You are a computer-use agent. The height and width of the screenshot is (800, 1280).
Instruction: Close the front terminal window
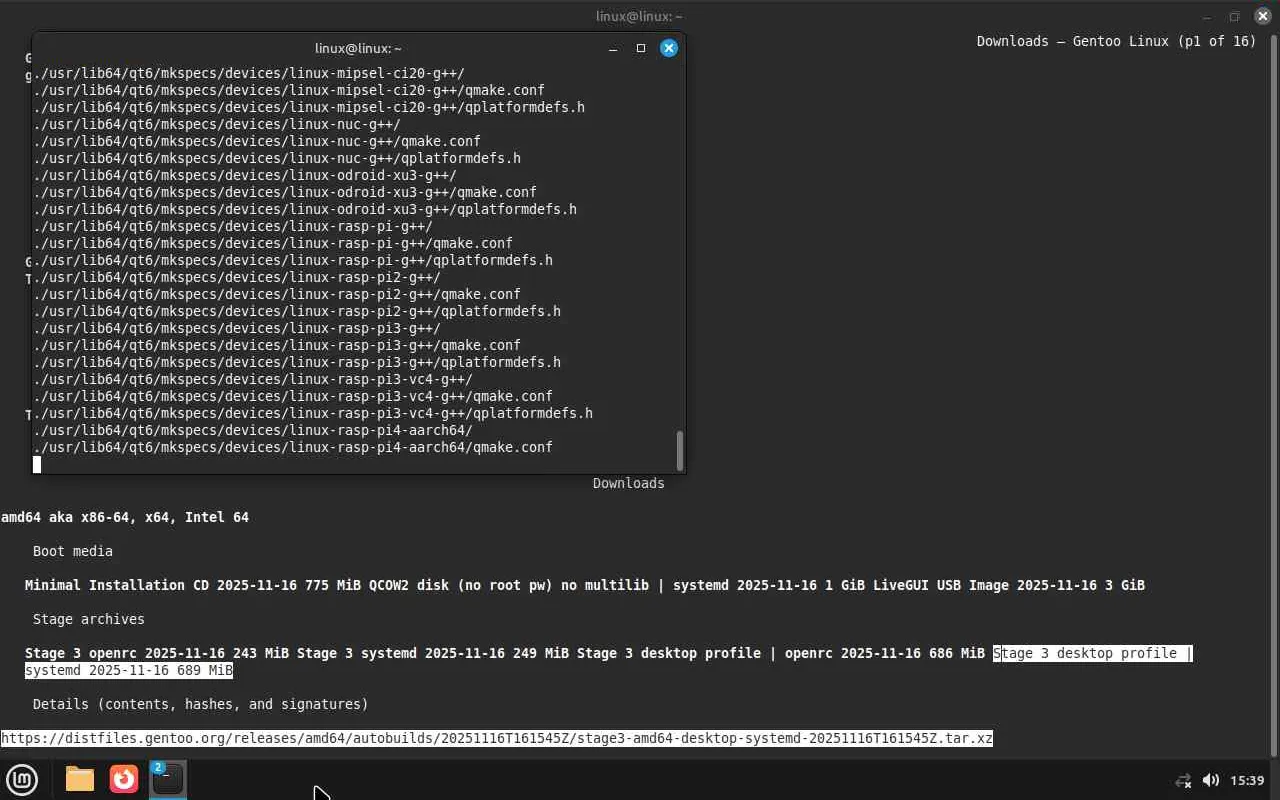(669, 48)
